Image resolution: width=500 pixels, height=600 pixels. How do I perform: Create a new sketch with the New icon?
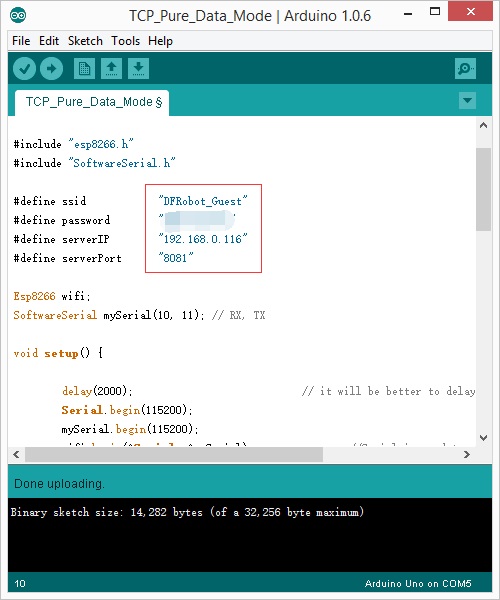84,69
